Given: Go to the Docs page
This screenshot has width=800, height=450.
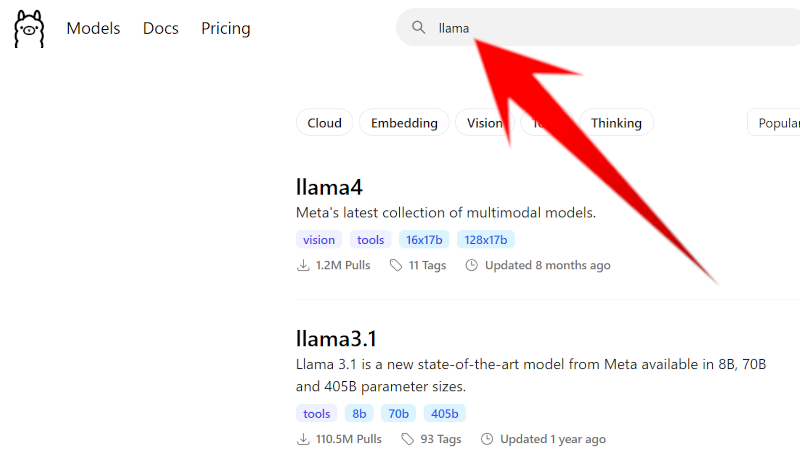Looking at the screenshot, I should [x=160, y=28].
